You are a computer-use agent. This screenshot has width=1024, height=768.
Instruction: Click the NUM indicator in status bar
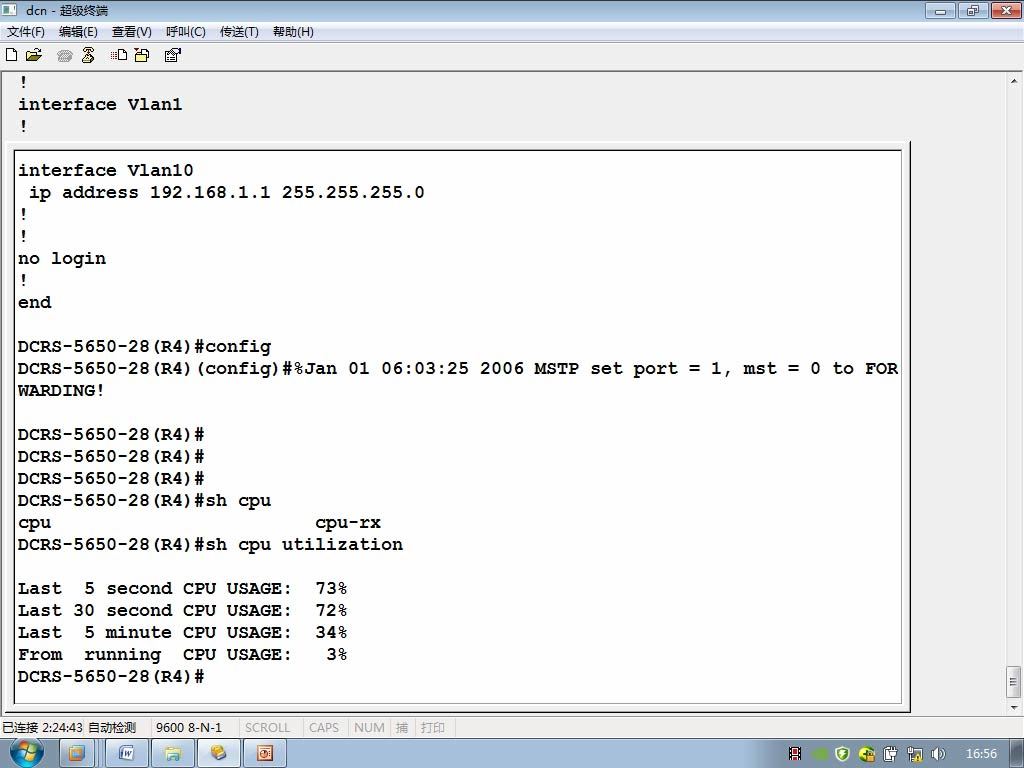tap(369, 728)
